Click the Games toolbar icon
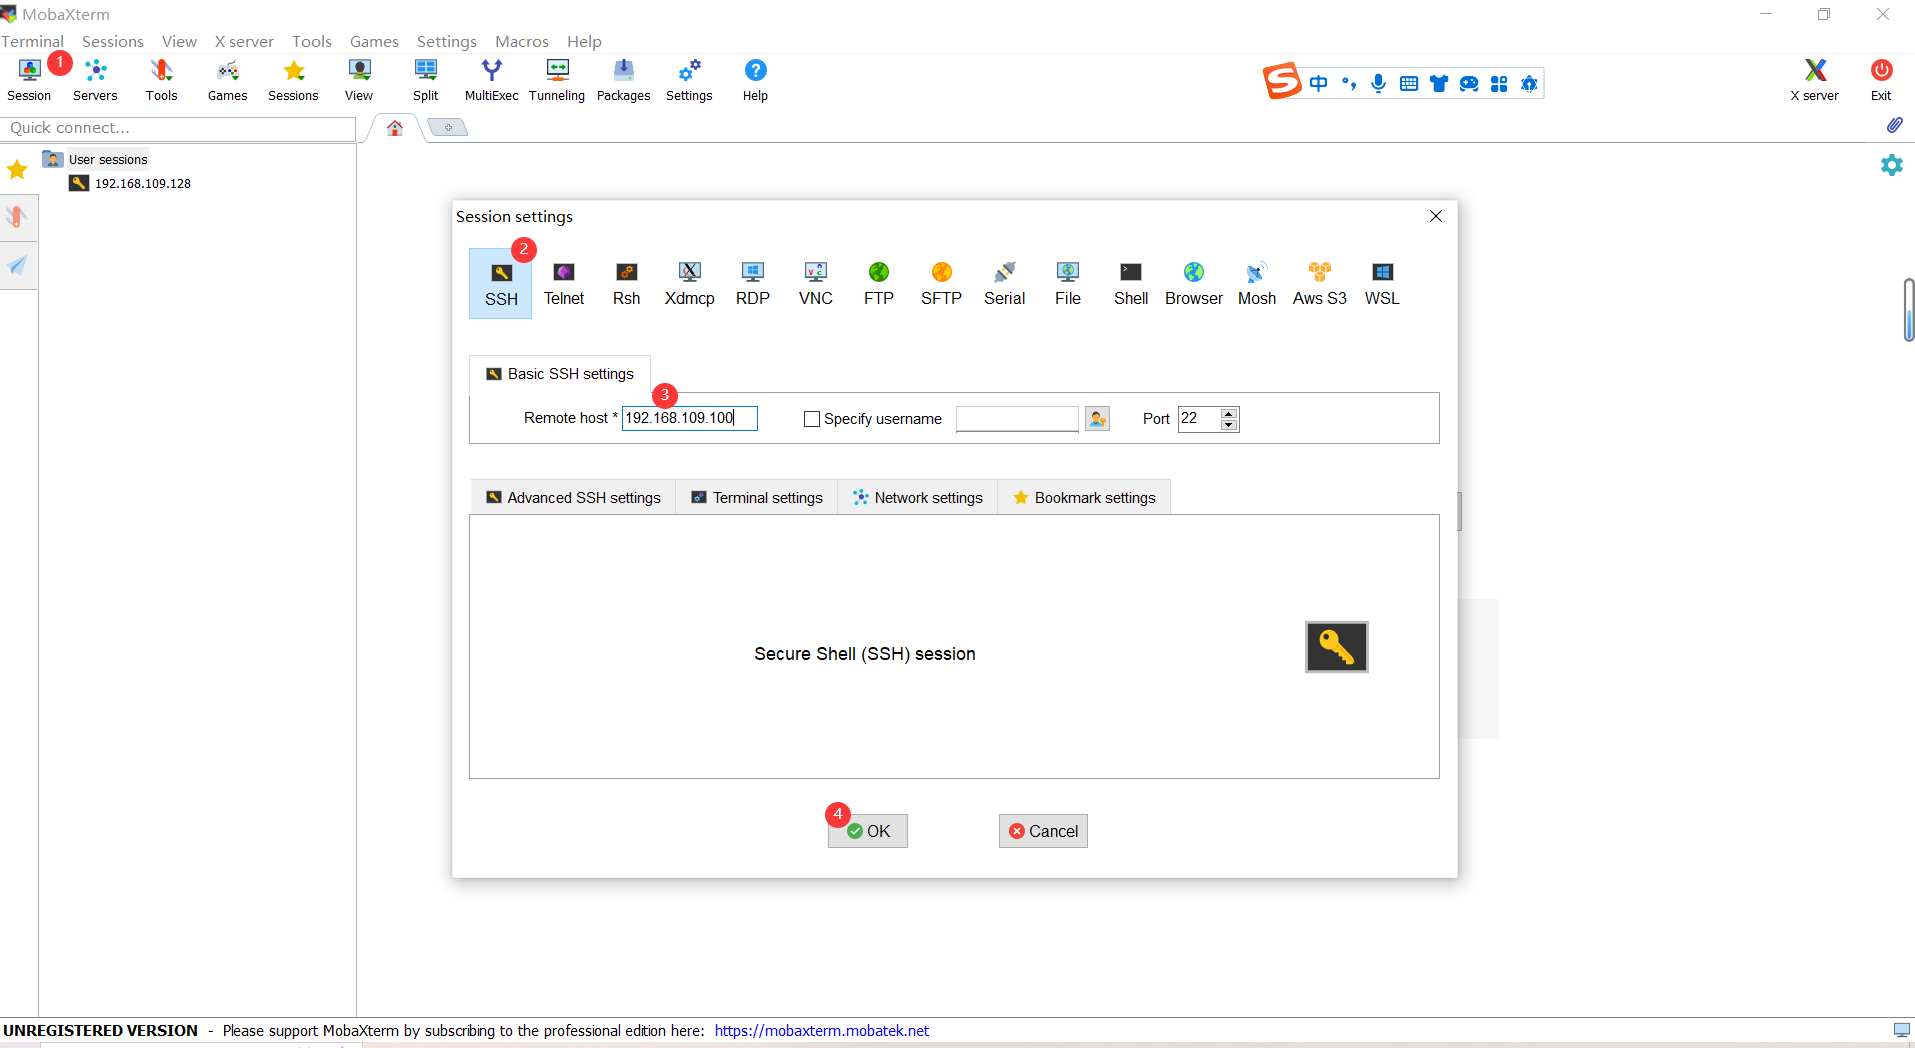This screenshot has width=1915, height=1048. point(227,79)
